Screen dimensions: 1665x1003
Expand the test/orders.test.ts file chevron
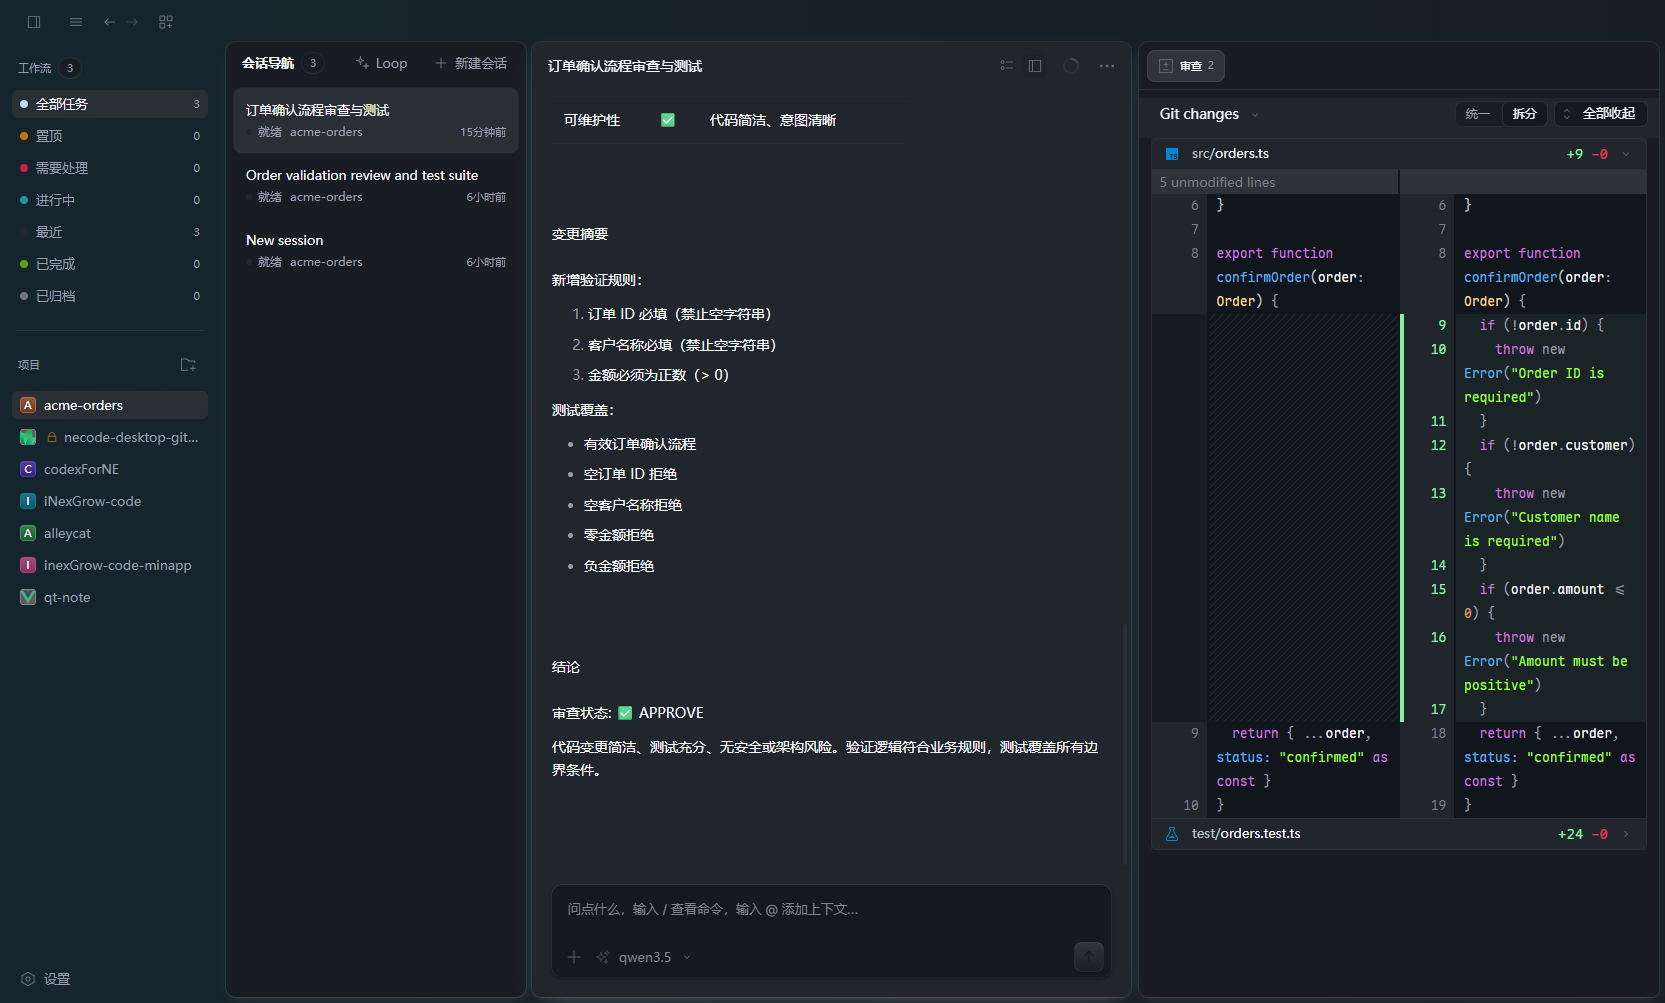click(x=1626, y=834)
